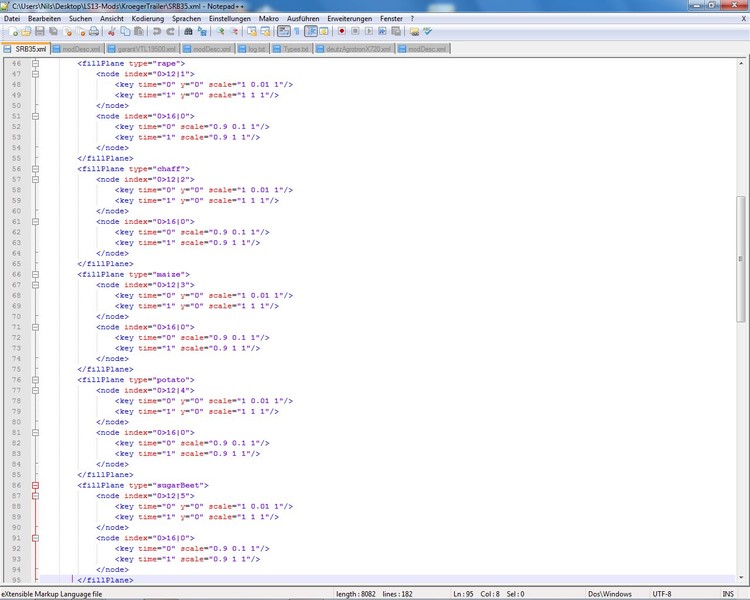
Task: Click the Save All icon
Action: pos(53,32)
